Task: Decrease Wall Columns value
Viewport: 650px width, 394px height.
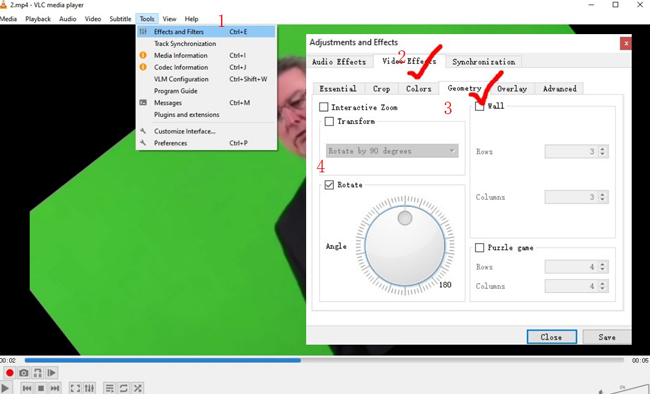Action: 603,200
